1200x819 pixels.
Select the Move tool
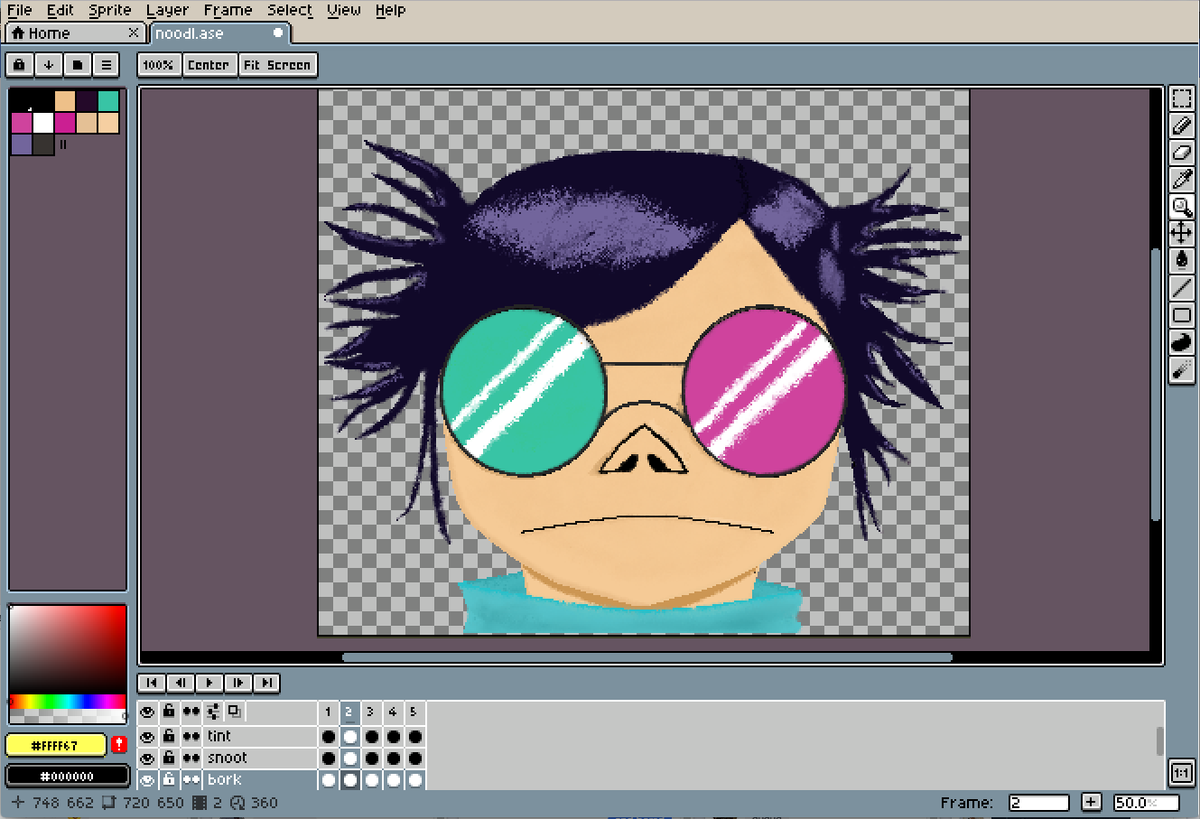(x=1181, y=234)
